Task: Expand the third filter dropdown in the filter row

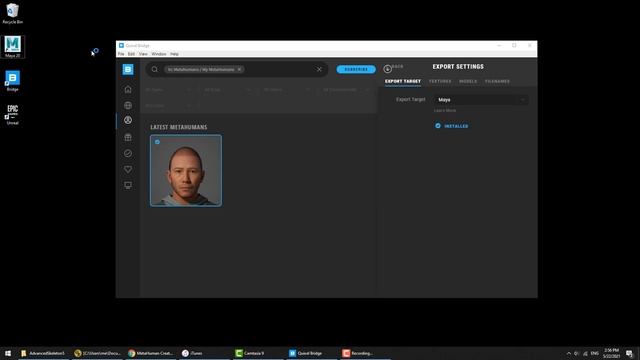Action: 286,89
